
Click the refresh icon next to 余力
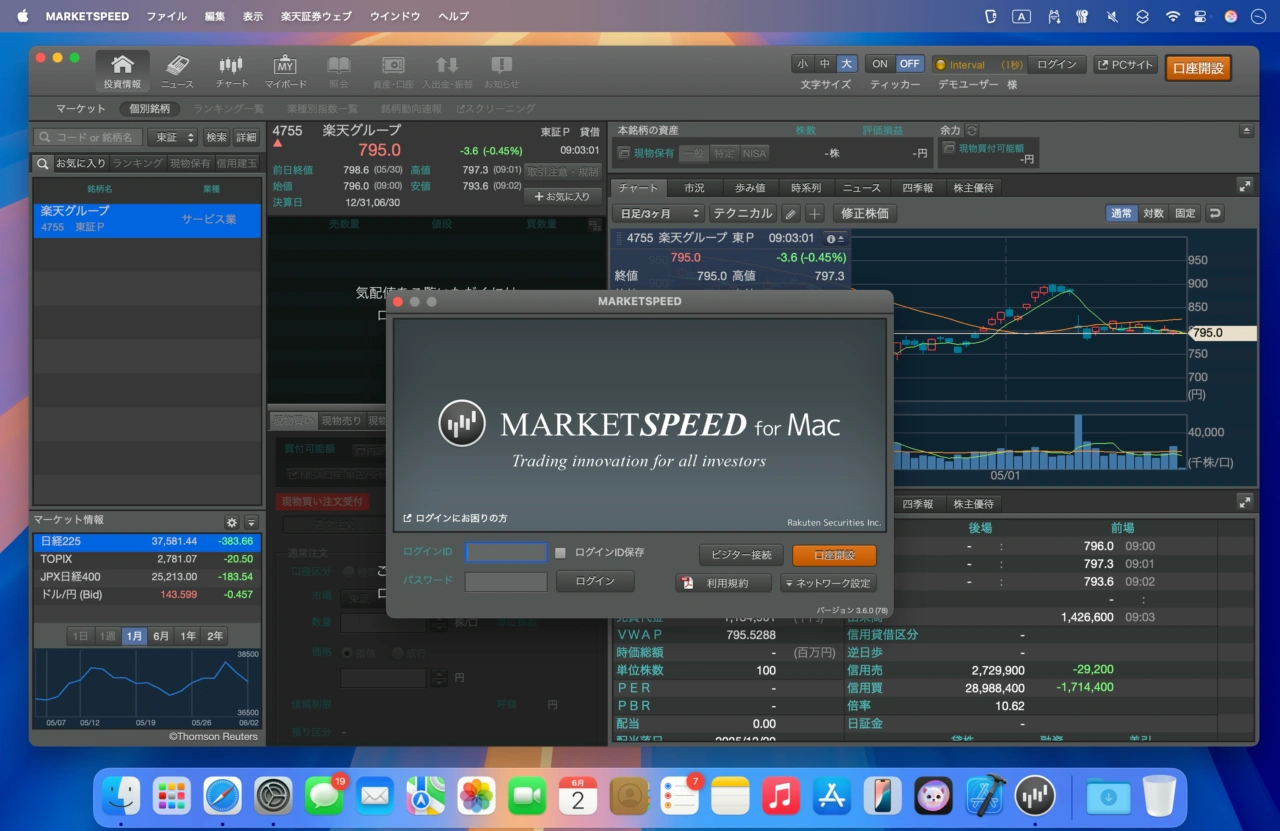972,131
